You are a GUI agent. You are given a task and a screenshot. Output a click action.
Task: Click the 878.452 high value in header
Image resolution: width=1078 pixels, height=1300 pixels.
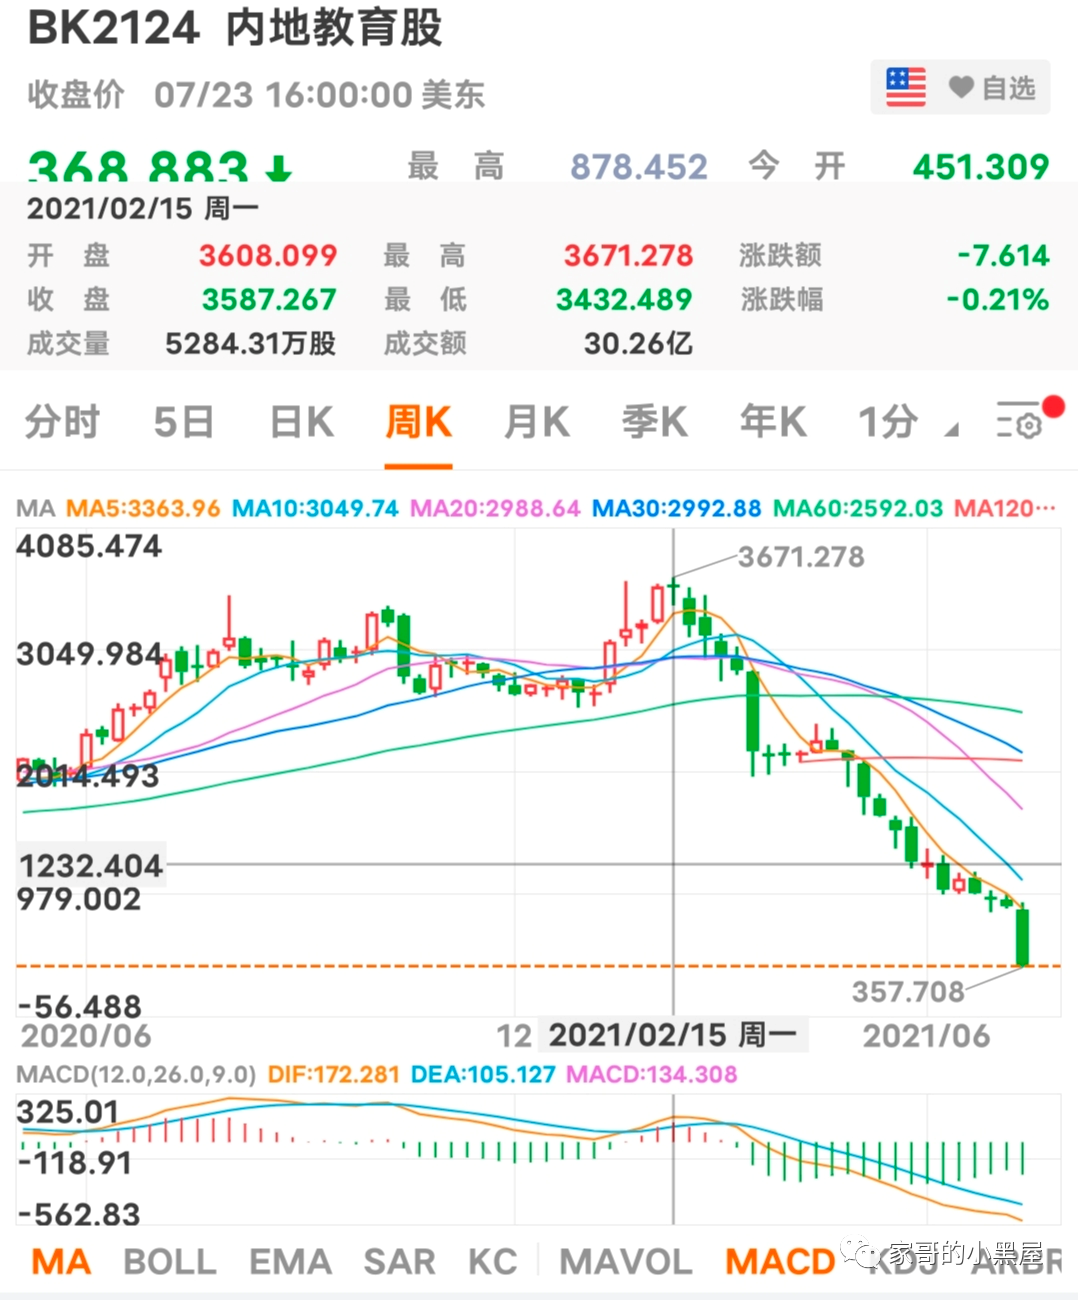coord(639,166)
